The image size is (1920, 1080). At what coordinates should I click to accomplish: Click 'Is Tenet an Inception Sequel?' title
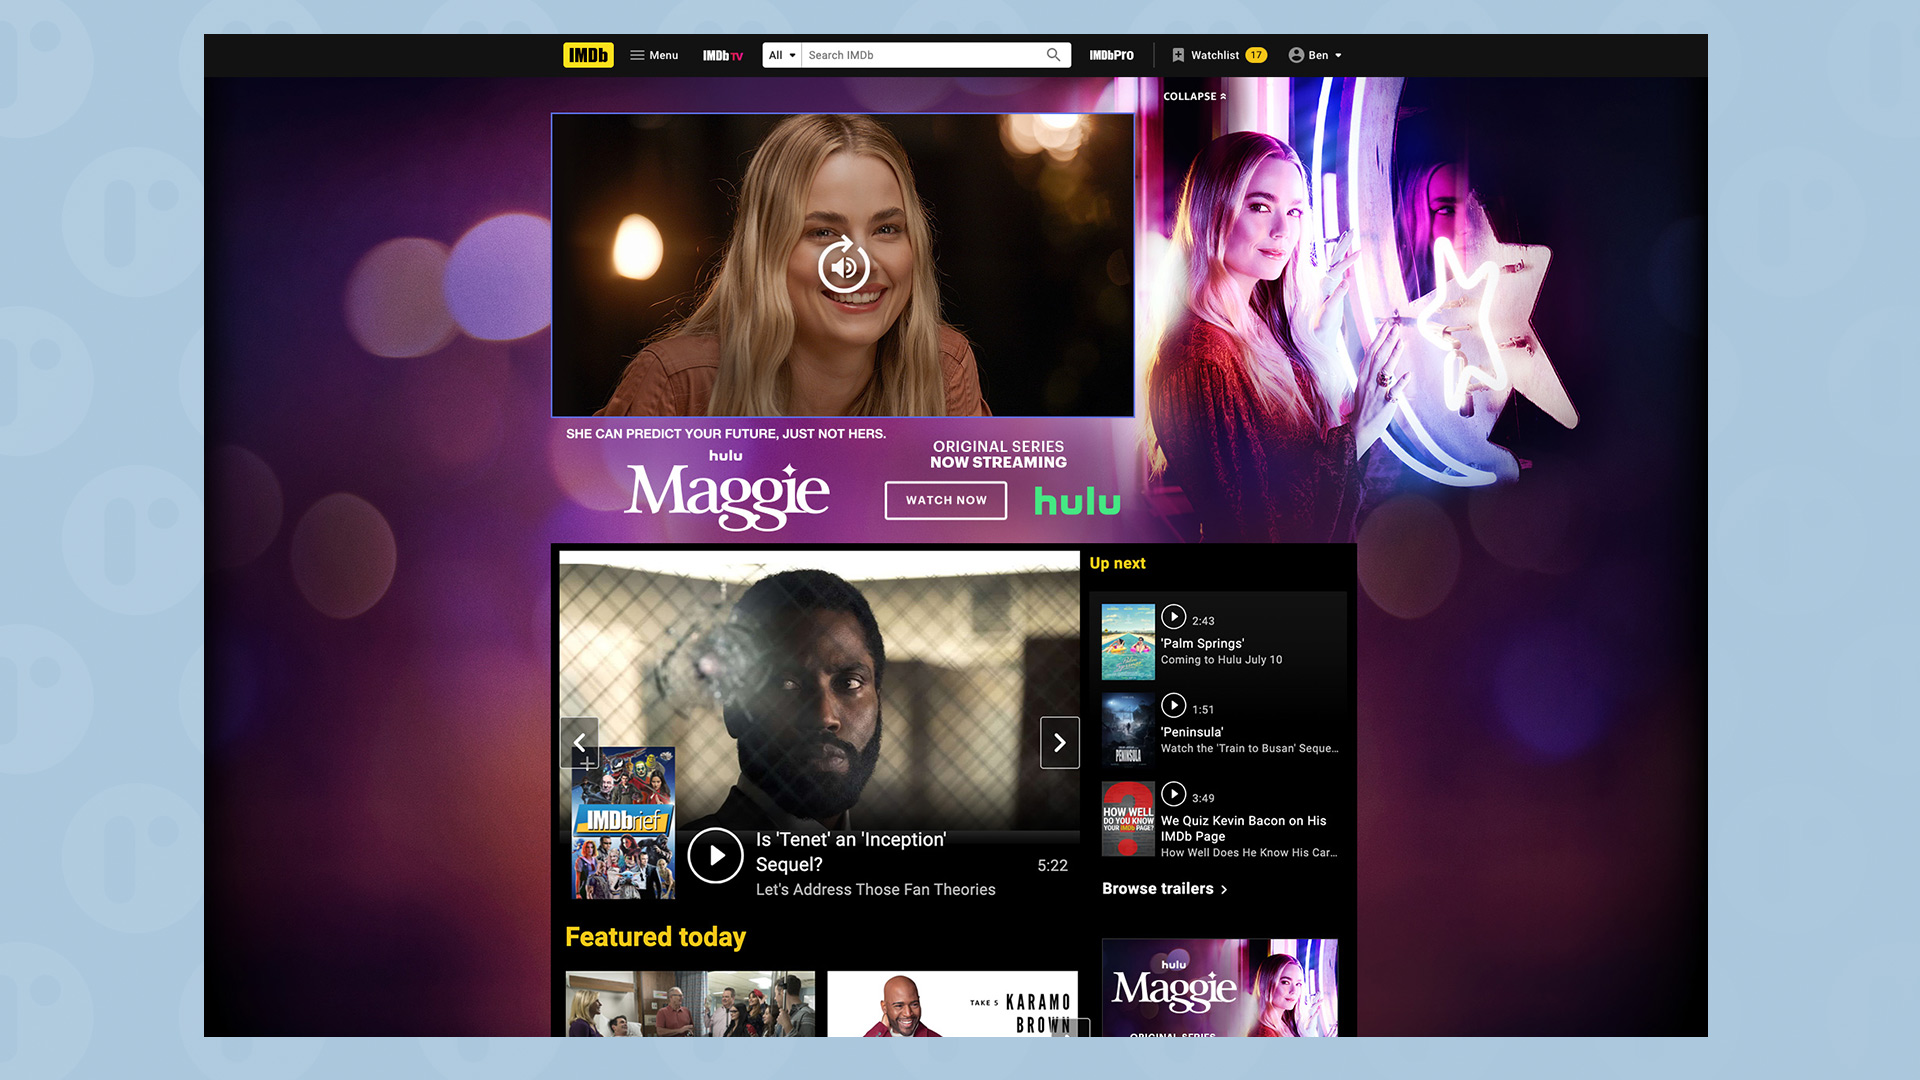(851, 852)
